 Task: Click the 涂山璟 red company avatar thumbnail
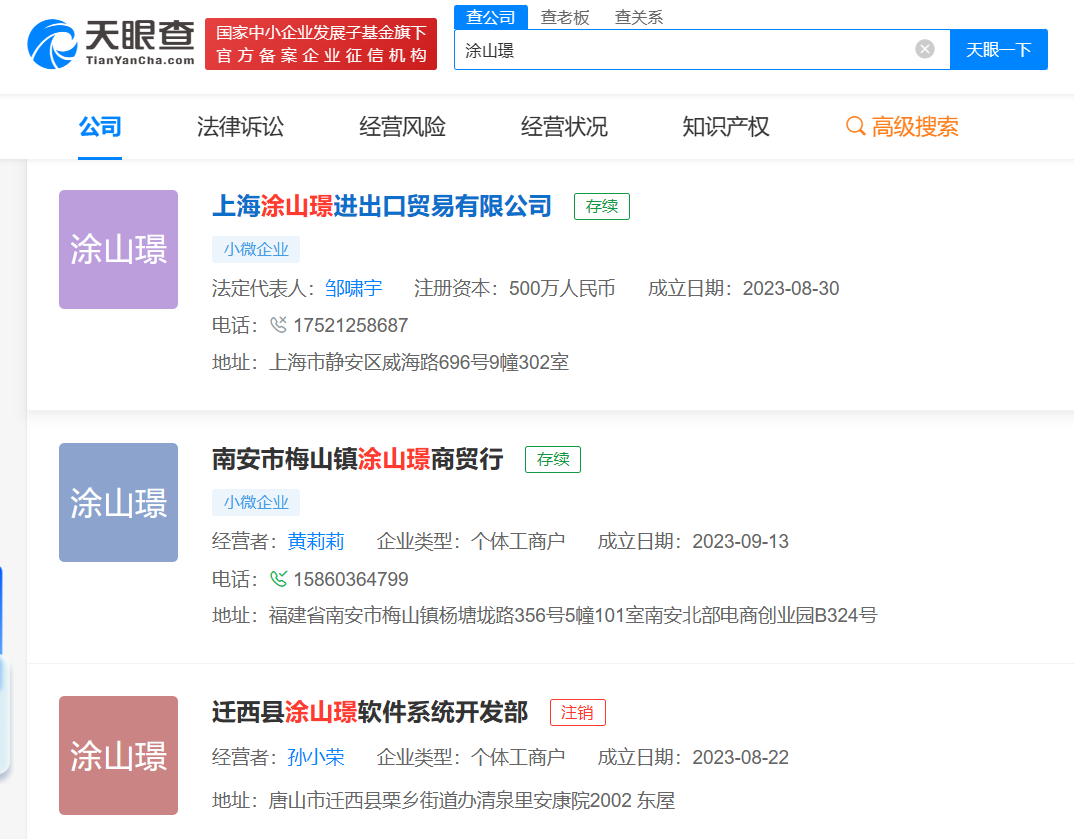click(118, 755)
